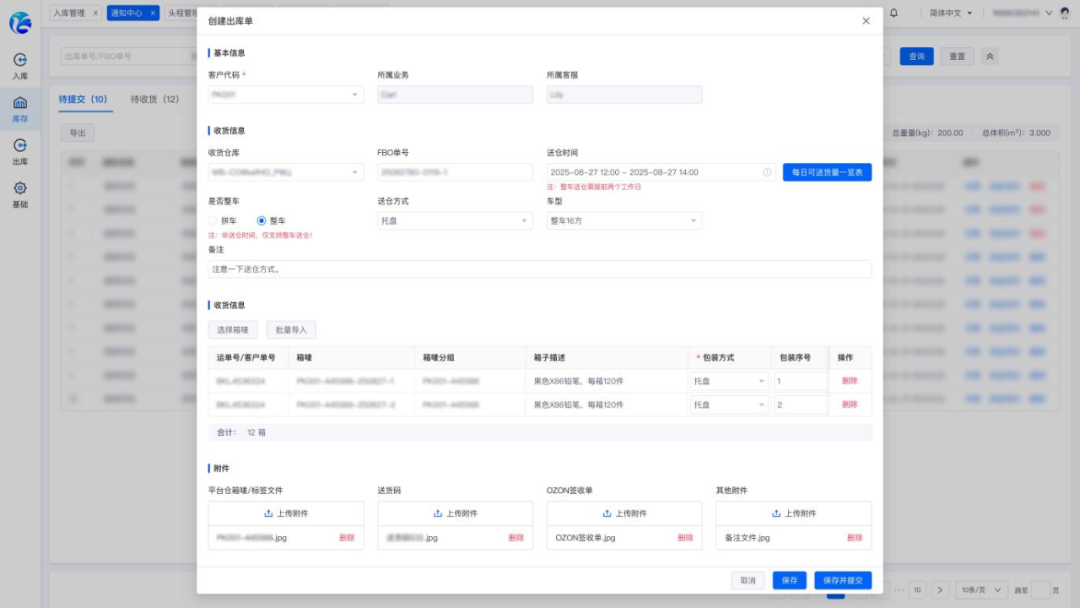Click the 批量导入 button
This screenshot has height=608, width=1080.
point(291,330)
